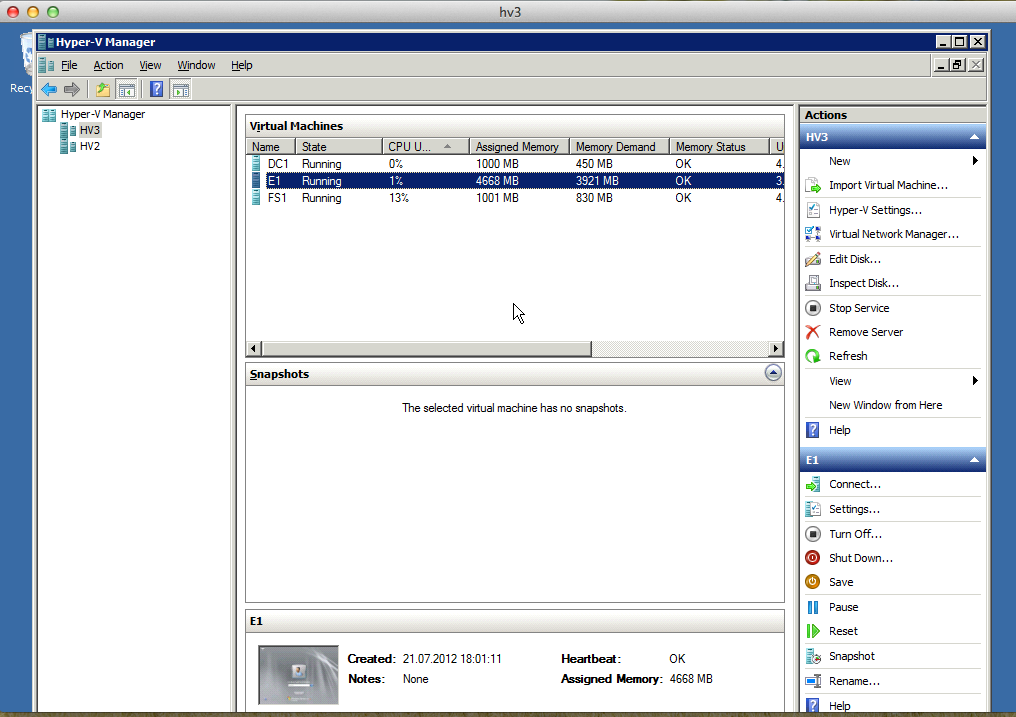Viewport: 1016px width, 717px height.
Task: Collapse the HV3 actions section
Action: [974, 137]
